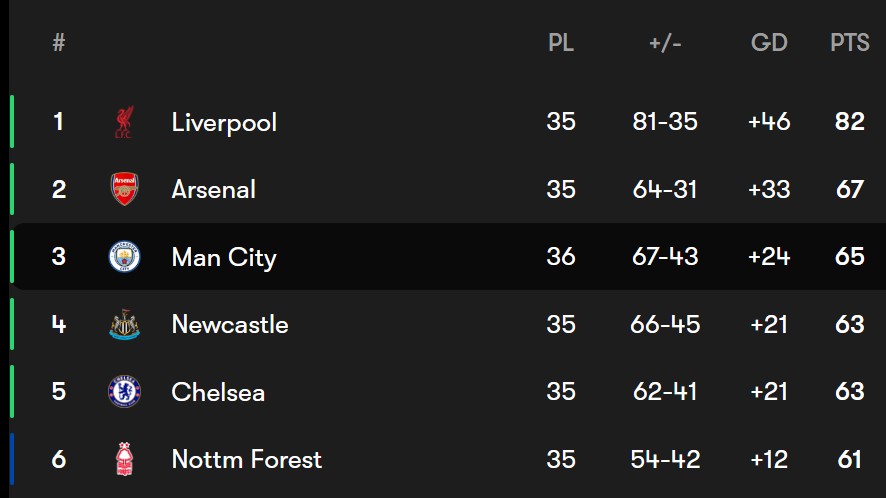Sort by the GD column header

769,42
